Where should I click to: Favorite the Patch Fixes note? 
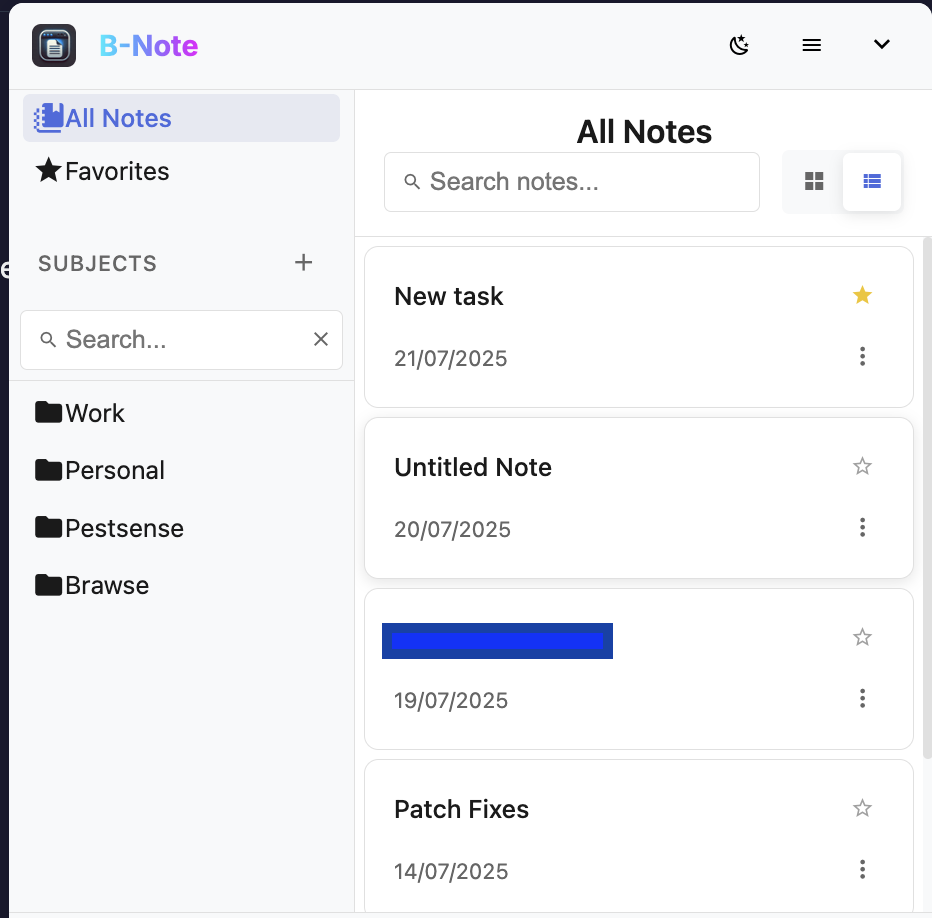click(x=862, y=807)
